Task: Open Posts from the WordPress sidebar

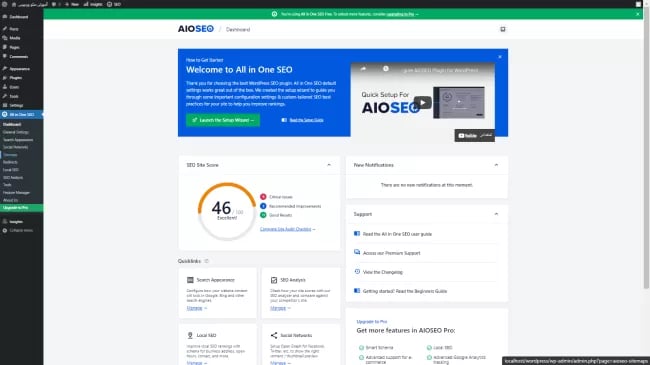Action: click(x=14, y=29)
